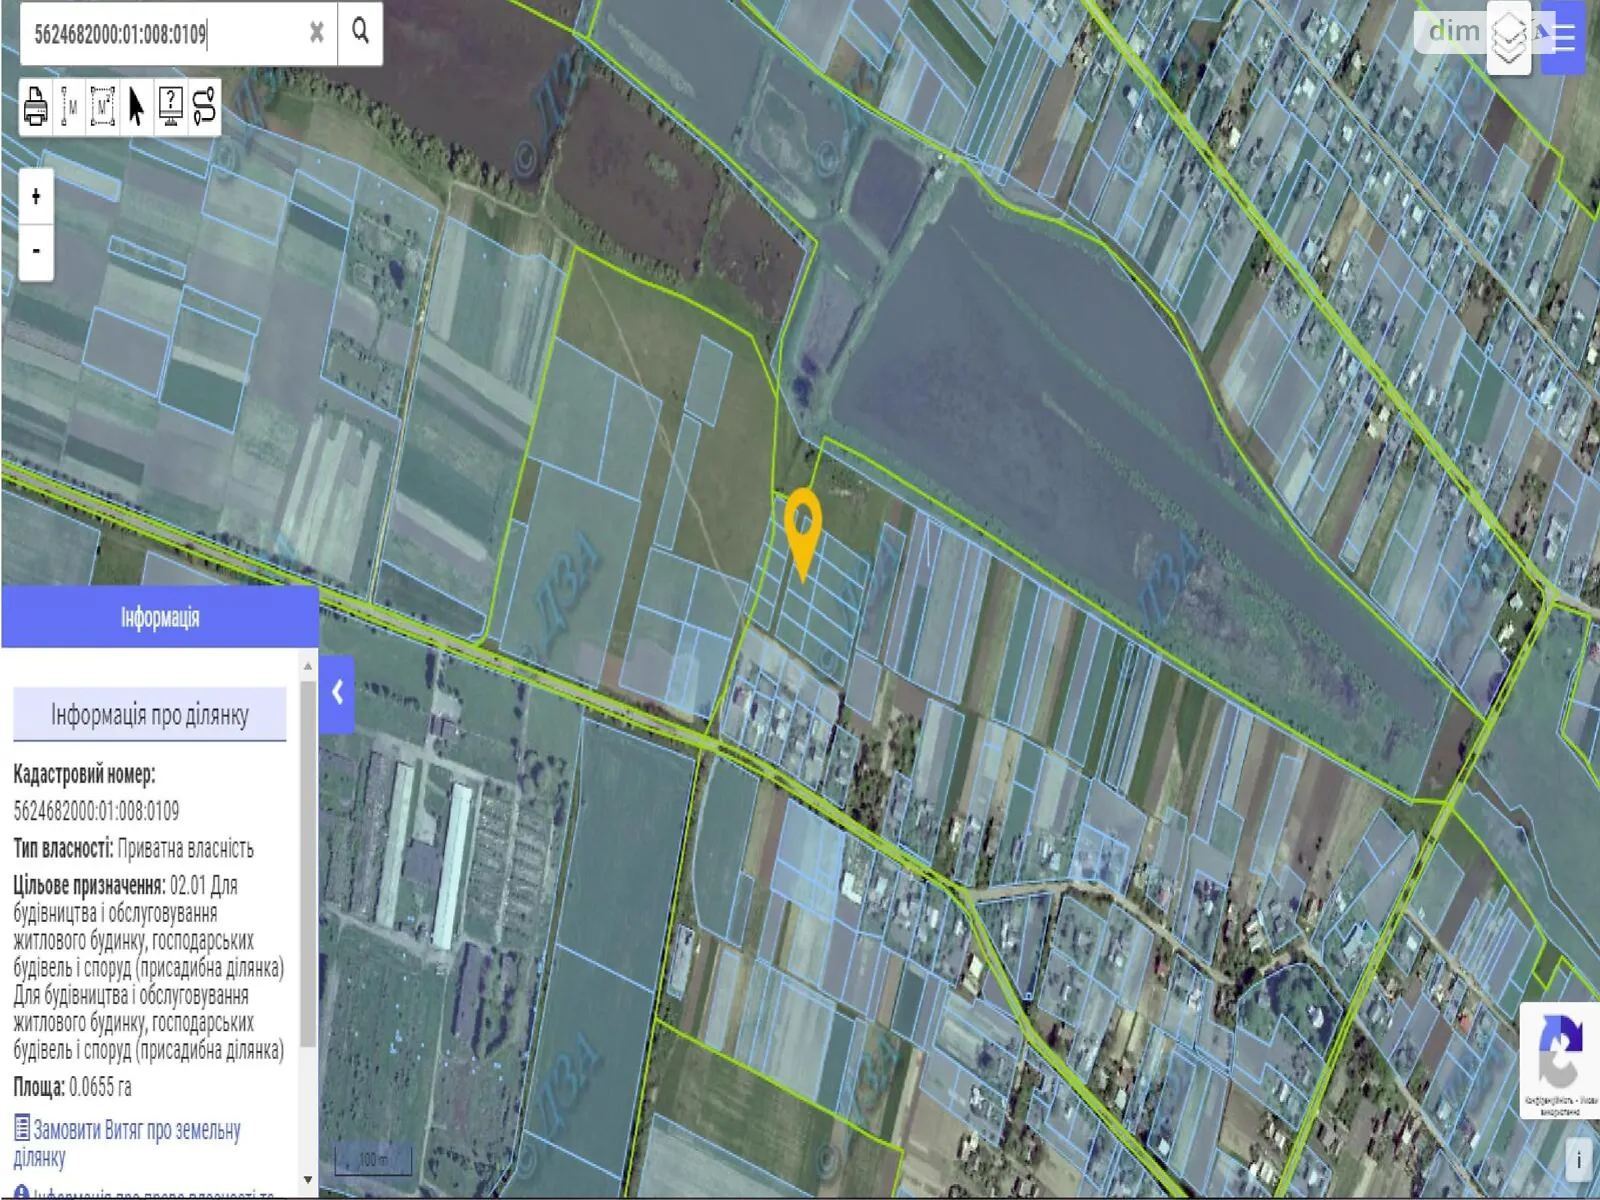Click the Кадастровий номер label
The width and height of the screenshot is (1600, 1200).
click(84, 774)
